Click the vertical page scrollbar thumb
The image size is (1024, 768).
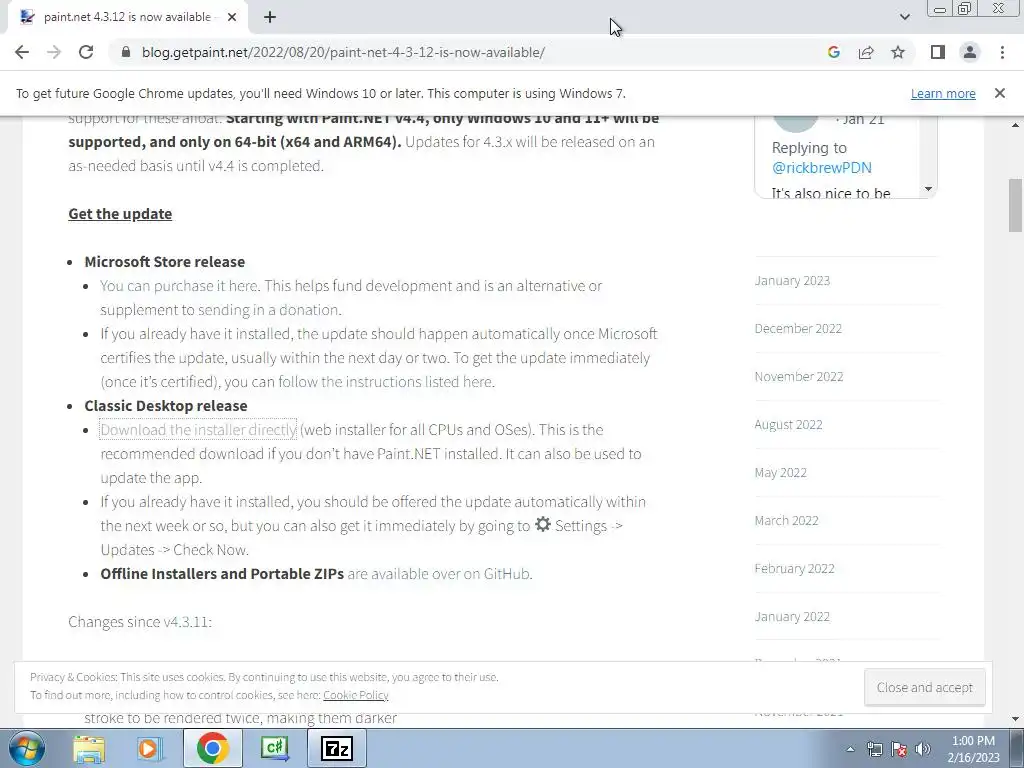pyautogui.click(x=1016, y=205)
